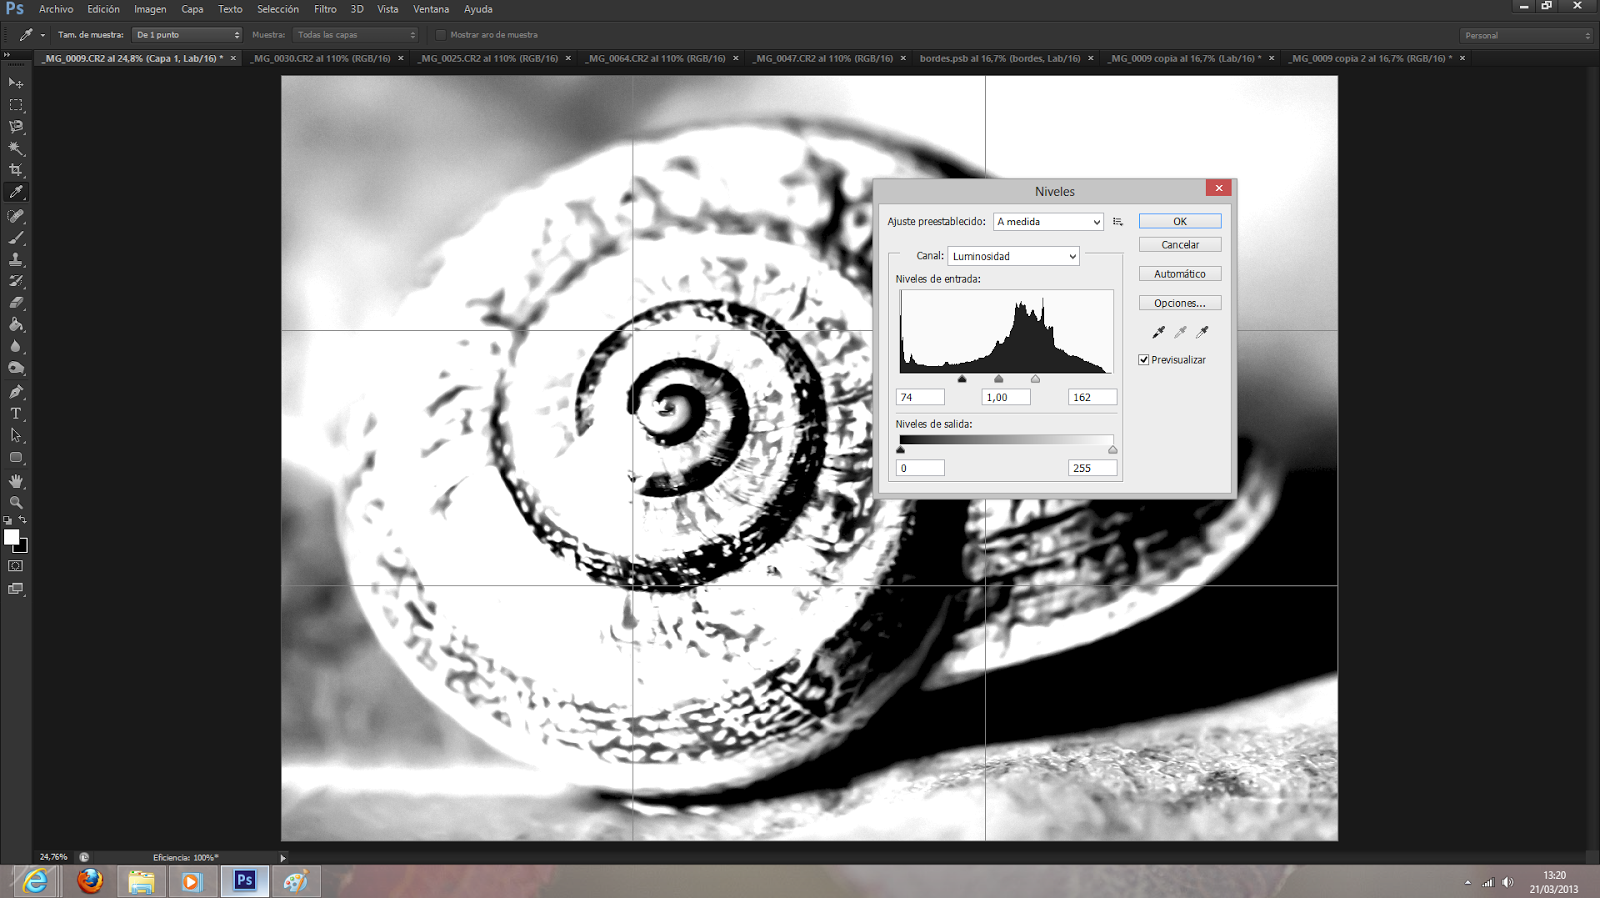Select the Clone Stamp tool
The image size is (1600, 898).
point(16,260)
